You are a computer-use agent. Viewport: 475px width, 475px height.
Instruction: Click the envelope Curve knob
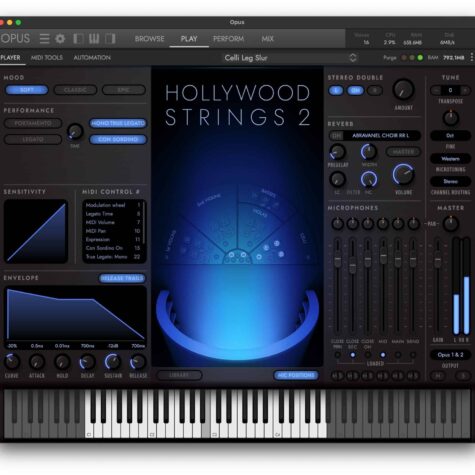(x=12, y=362)
